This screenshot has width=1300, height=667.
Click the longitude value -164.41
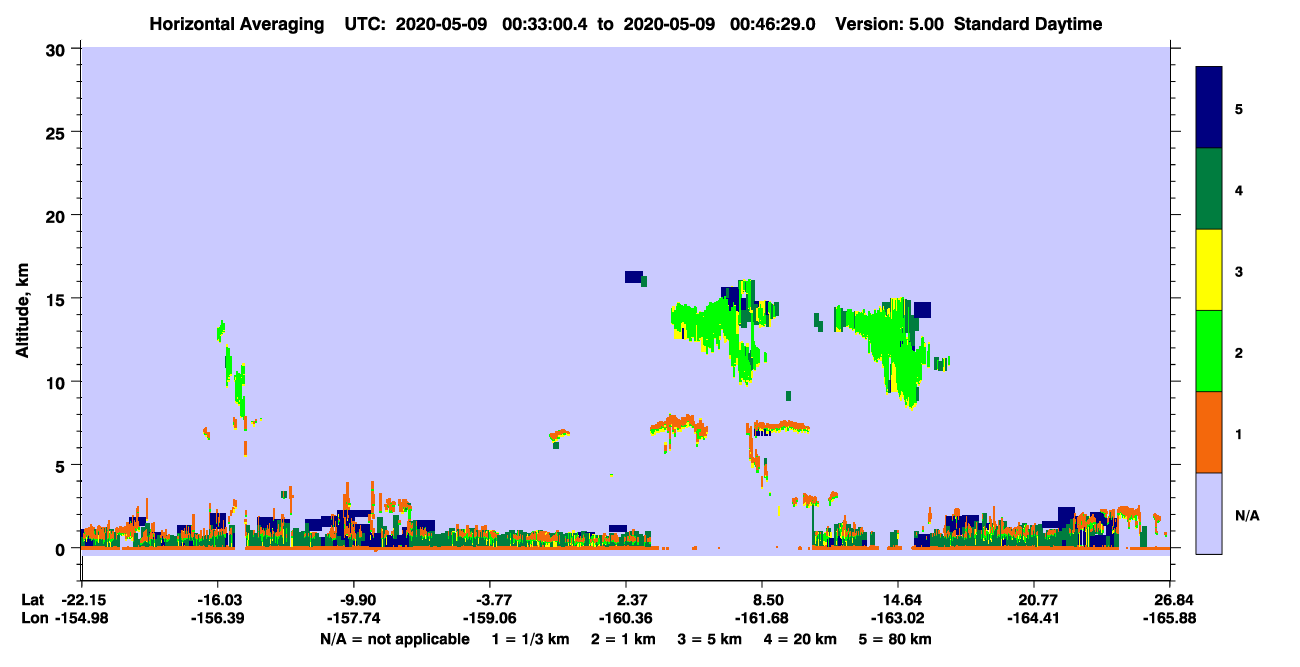(x=1033, y=618)
